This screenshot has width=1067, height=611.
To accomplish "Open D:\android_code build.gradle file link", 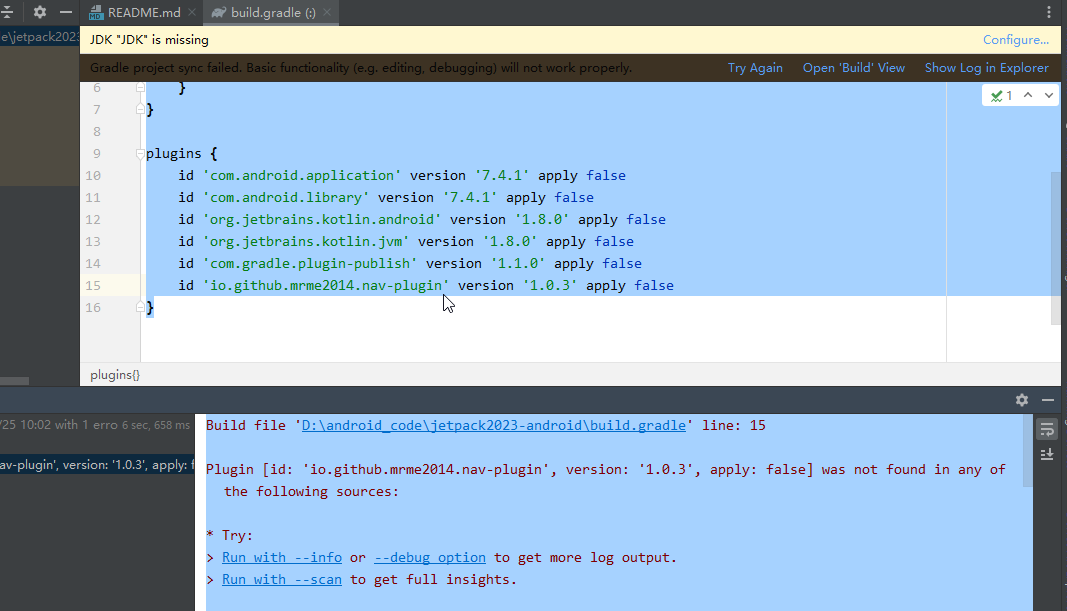I will point(493,425).
